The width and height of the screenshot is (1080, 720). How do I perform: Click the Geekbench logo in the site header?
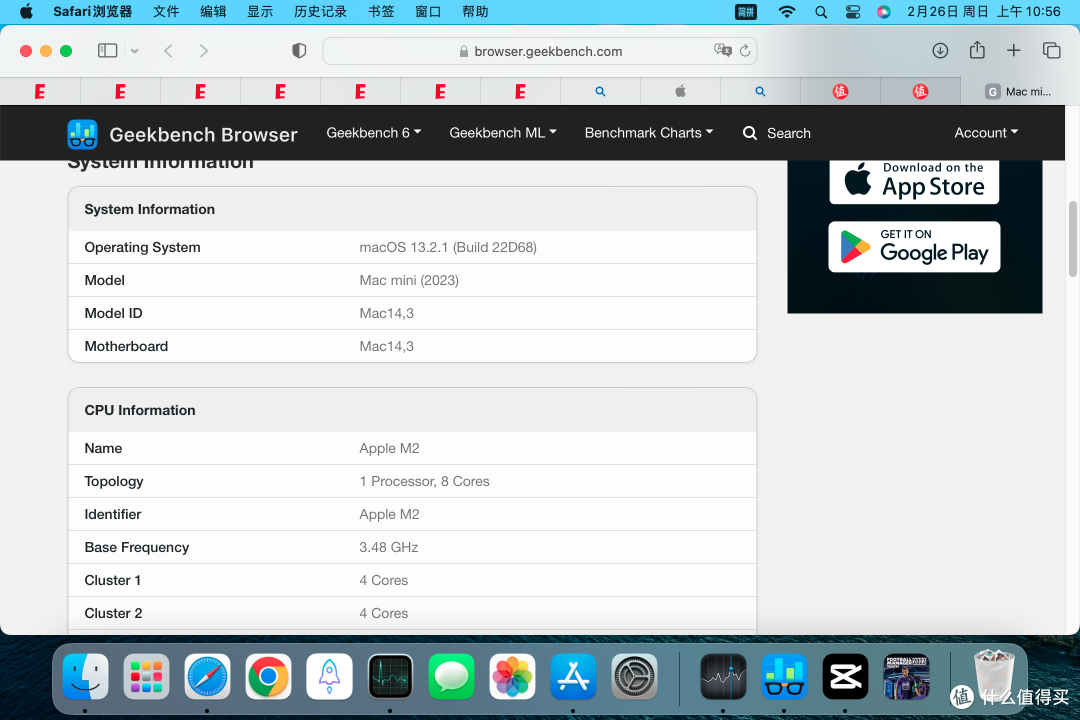click(x=83, y=134)
